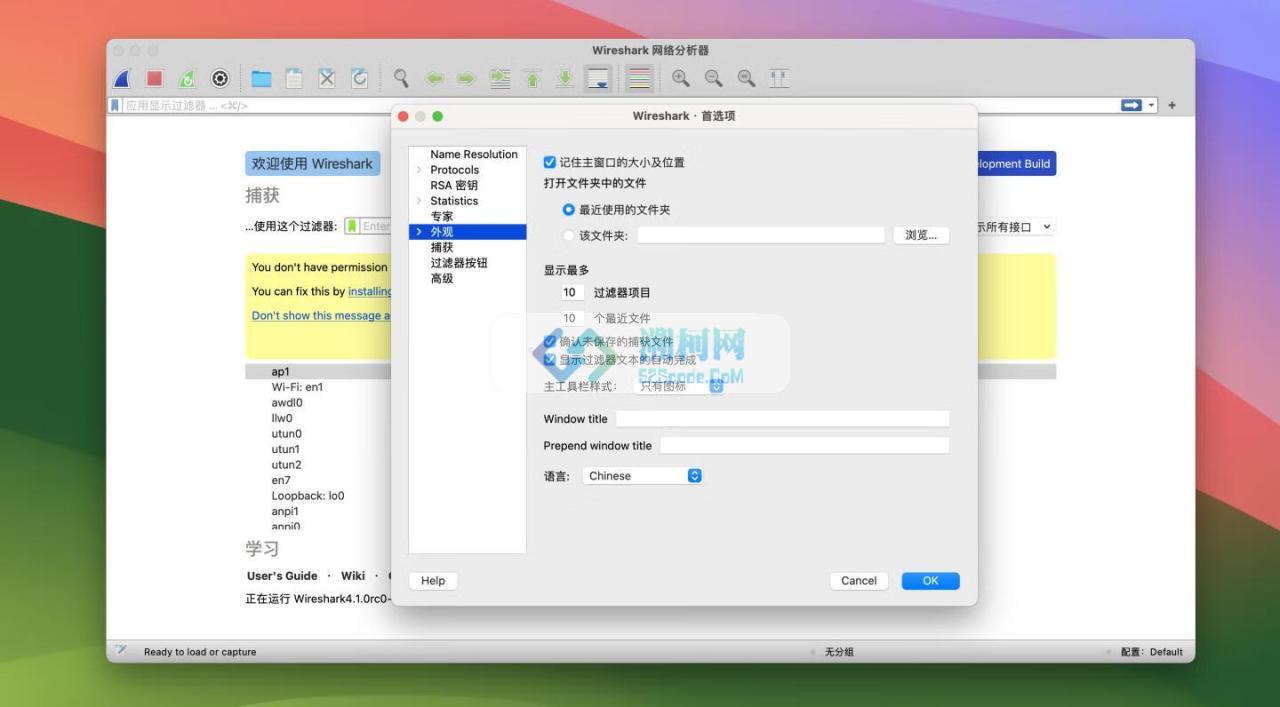Find a packet with magnifier icon
Viewport: 1280px width, 707px height.
tap(401, 78)
